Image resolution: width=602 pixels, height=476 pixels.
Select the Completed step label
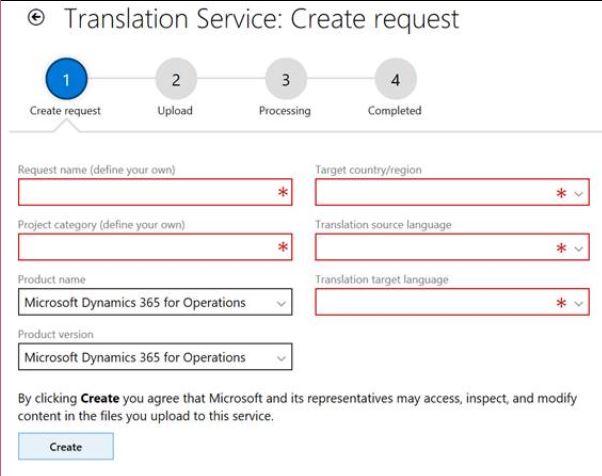(394, 111)
